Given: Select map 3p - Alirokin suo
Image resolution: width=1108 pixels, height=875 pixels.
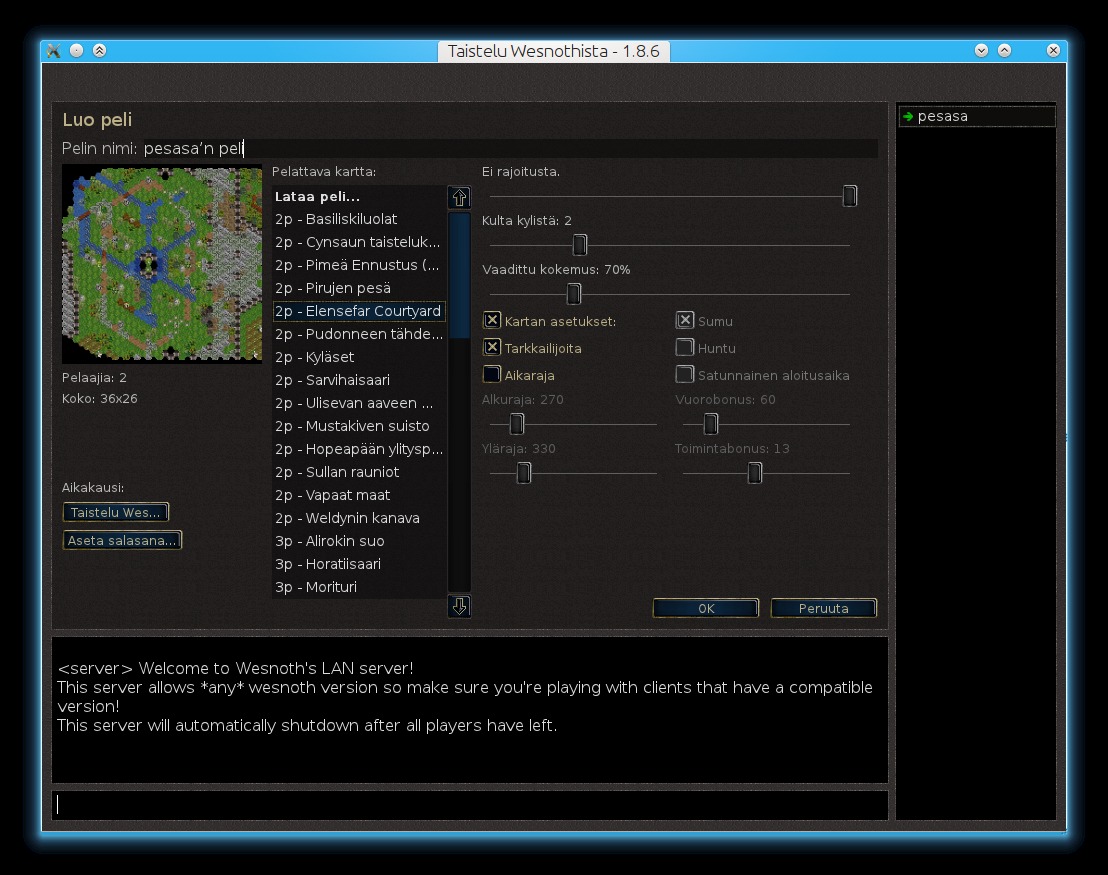Looking at the screenshot, I should (x=359, y=541).
